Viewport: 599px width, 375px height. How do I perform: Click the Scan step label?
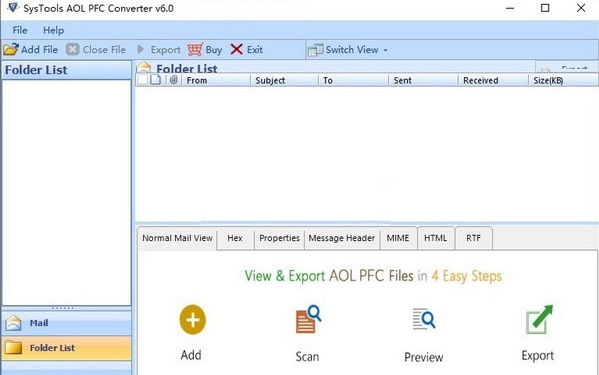(307, 356)
